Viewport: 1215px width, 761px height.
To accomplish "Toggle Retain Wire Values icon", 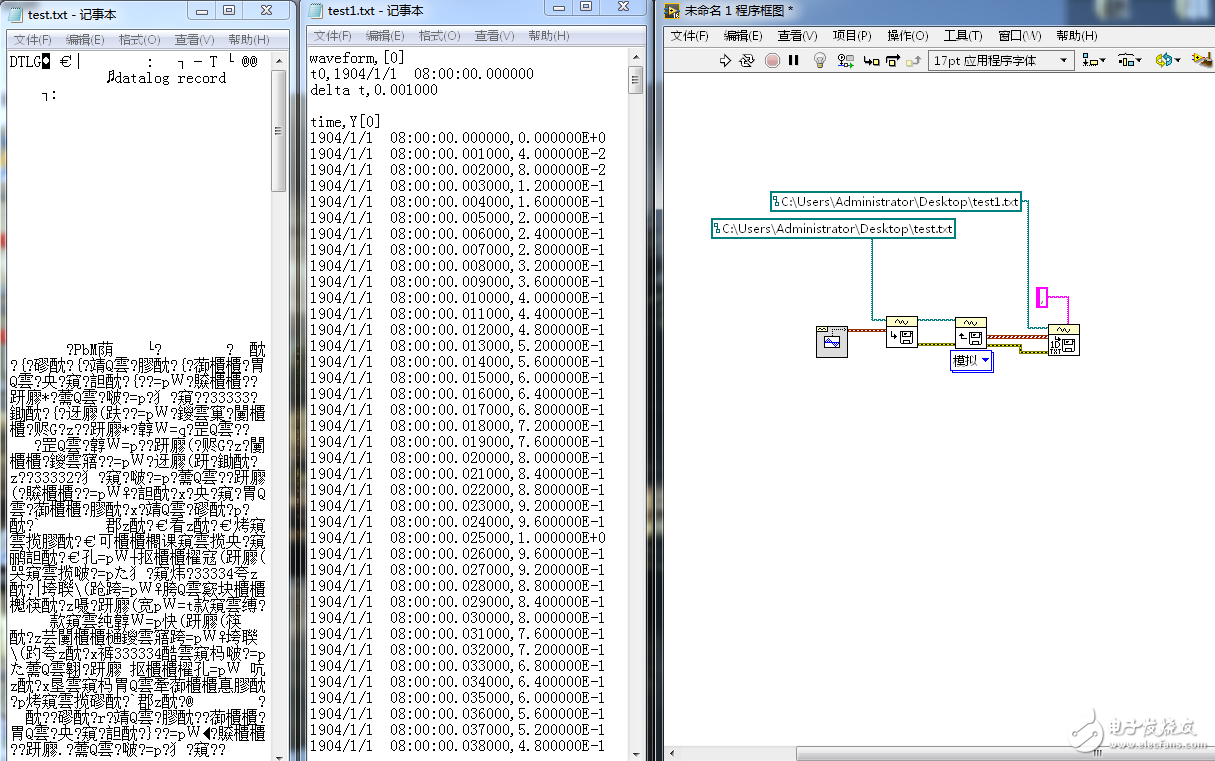I will (846, 60).
